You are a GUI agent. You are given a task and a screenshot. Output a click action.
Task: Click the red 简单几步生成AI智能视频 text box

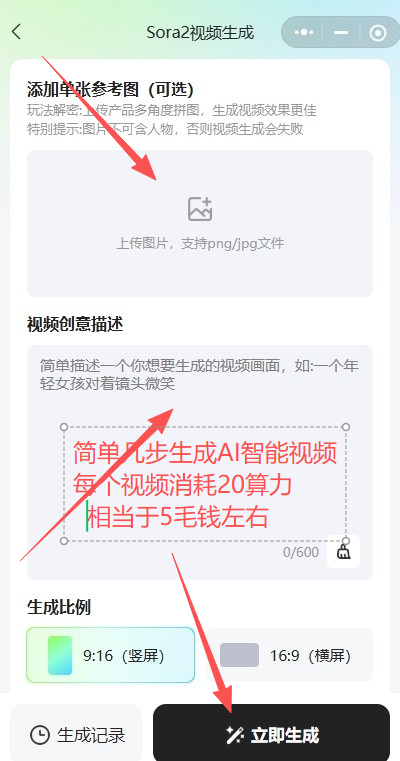[205, 484]
